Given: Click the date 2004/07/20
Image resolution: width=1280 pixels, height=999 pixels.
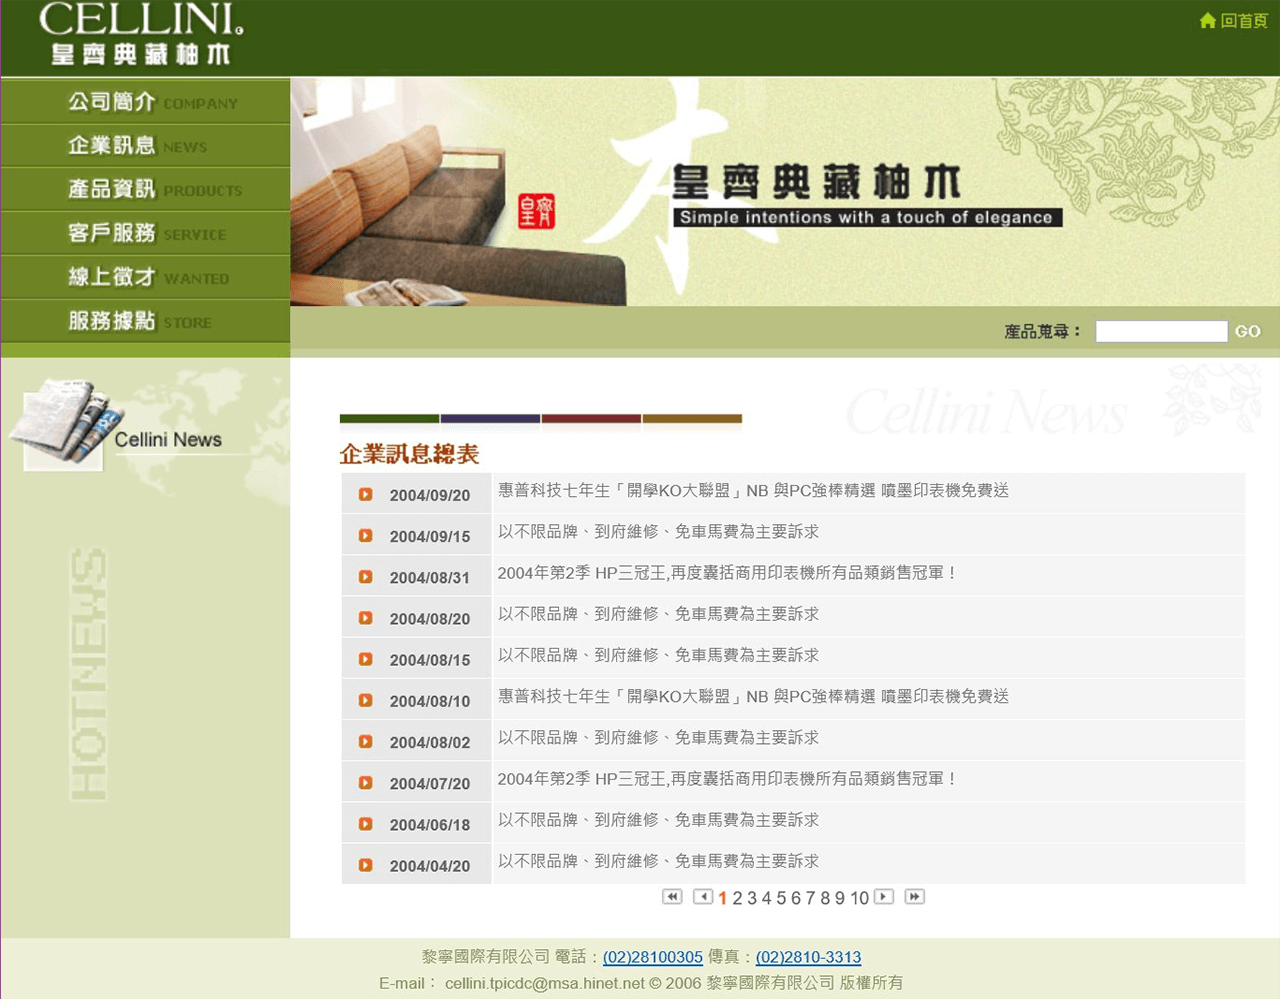Looking at the screenshot, I should pyautogui.click(x=429, y=783).
